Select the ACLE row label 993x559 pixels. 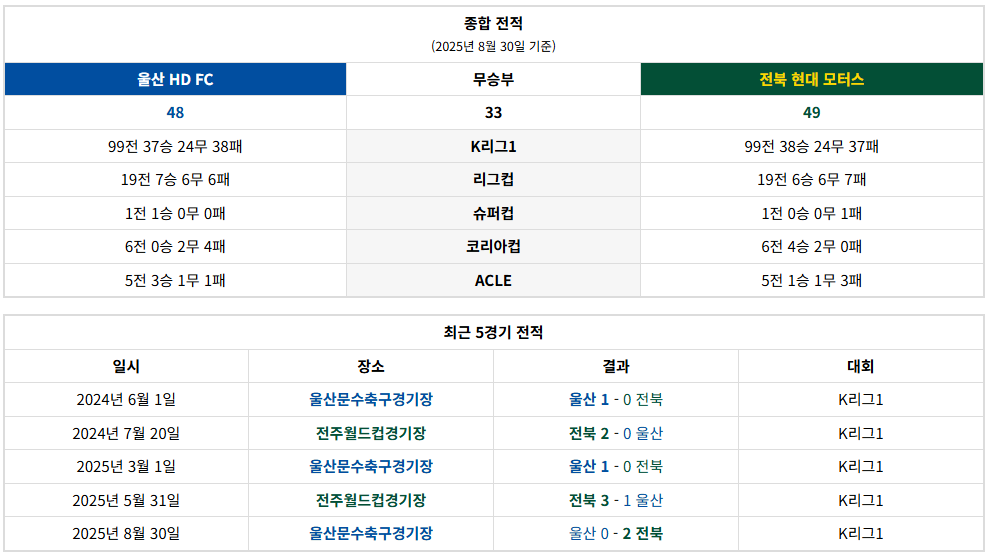[493, 280]
